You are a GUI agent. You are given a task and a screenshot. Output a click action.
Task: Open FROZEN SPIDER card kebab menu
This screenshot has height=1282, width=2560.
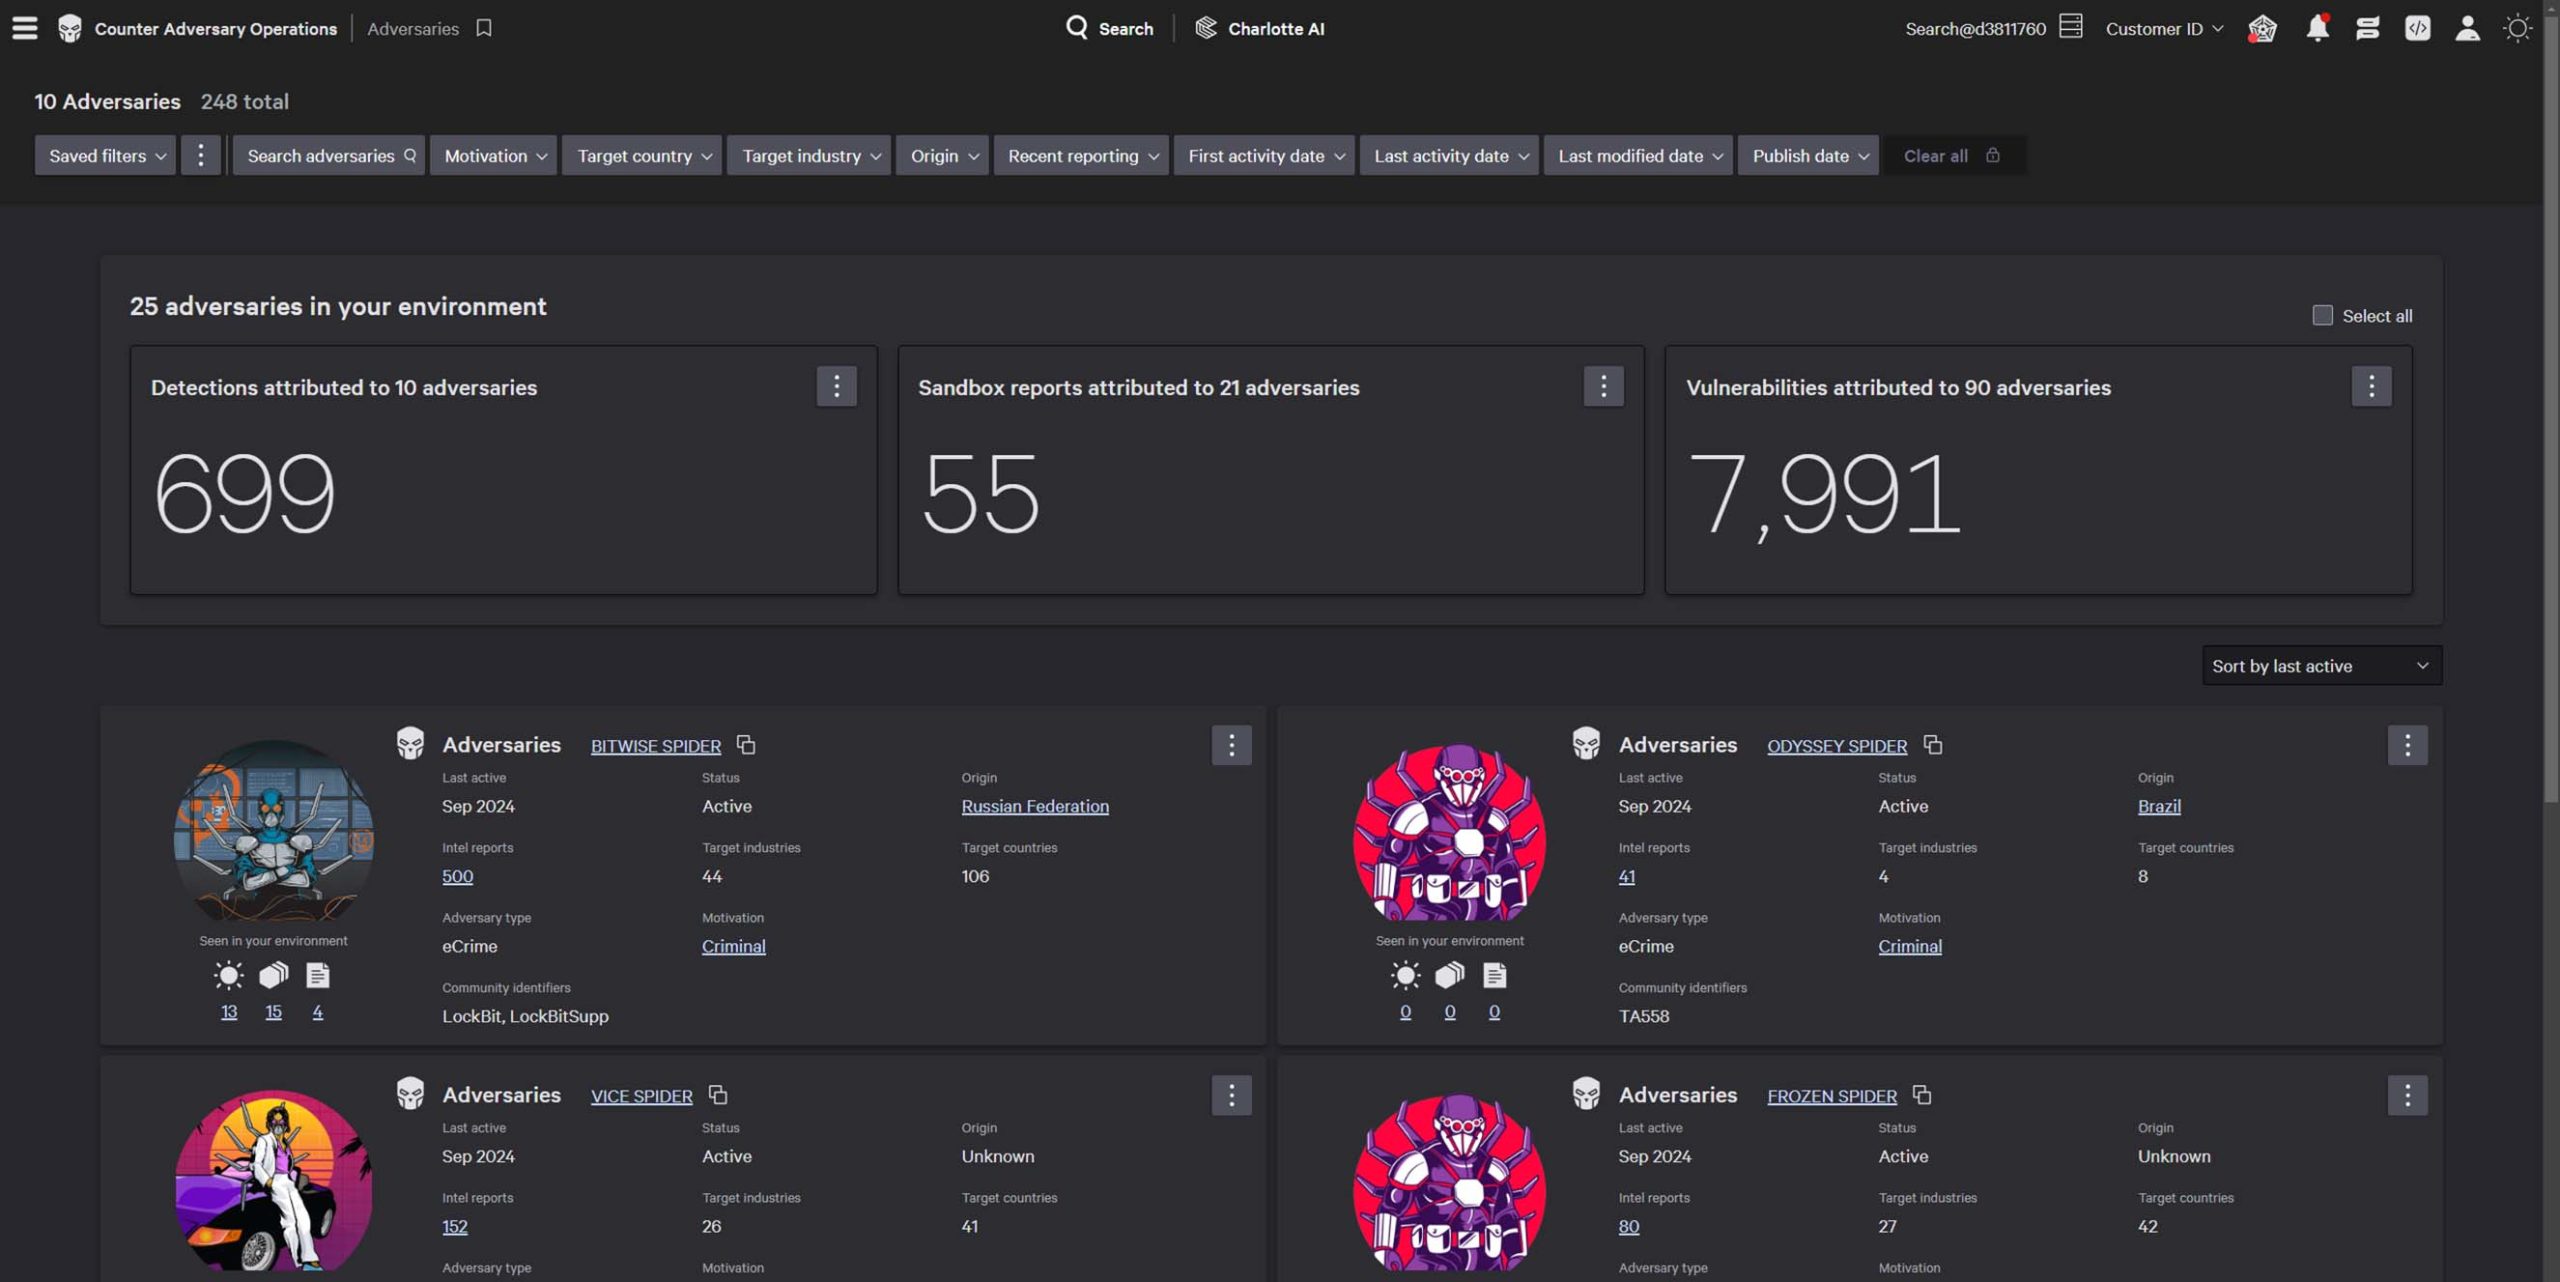(2407, 1094)
